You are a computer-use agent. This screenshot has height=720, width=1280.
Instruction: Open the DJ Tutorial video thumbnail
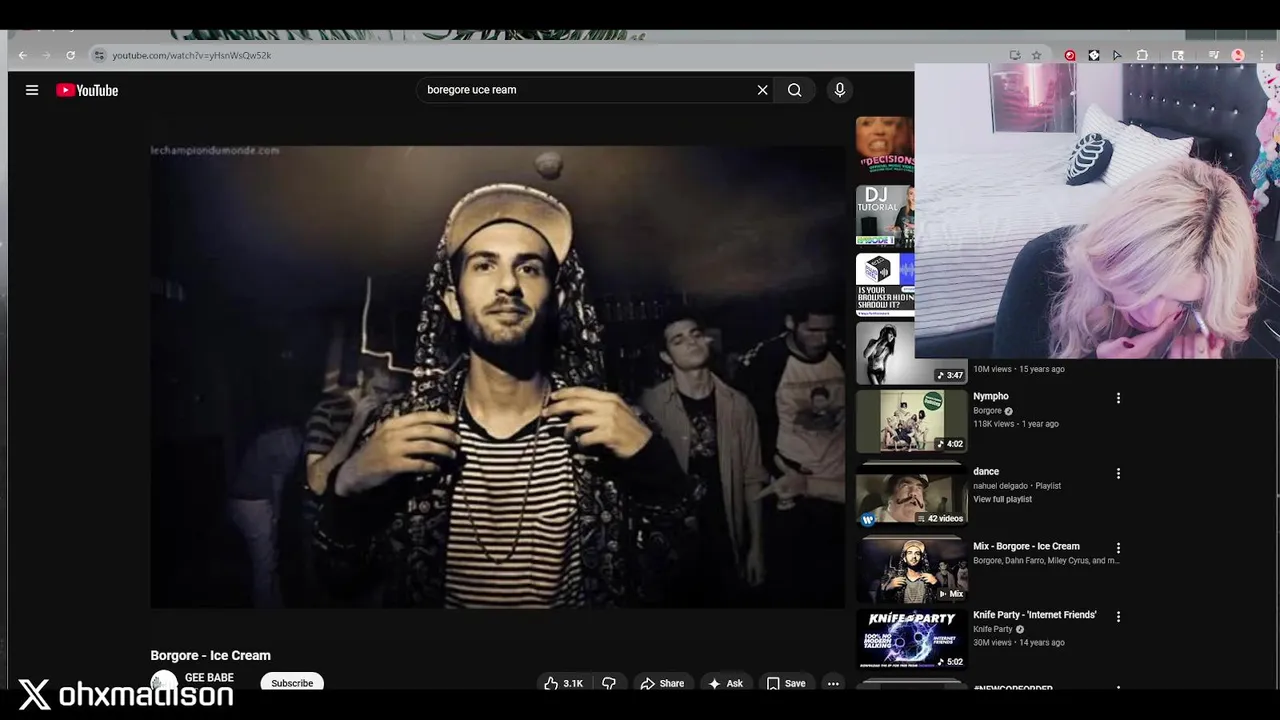[885, 216]
